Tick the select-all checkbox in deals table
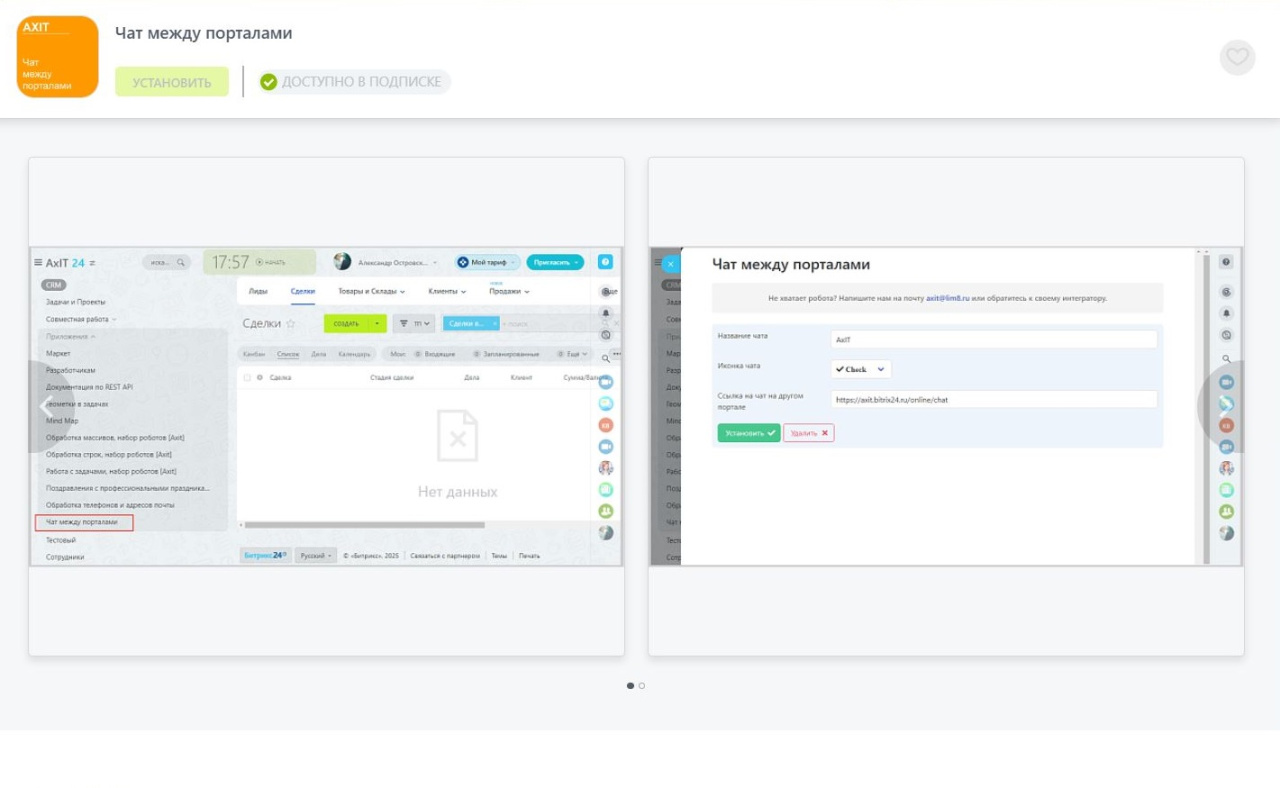The height and width of the screenshot is (788, 1280). click(x=247, y=378)
